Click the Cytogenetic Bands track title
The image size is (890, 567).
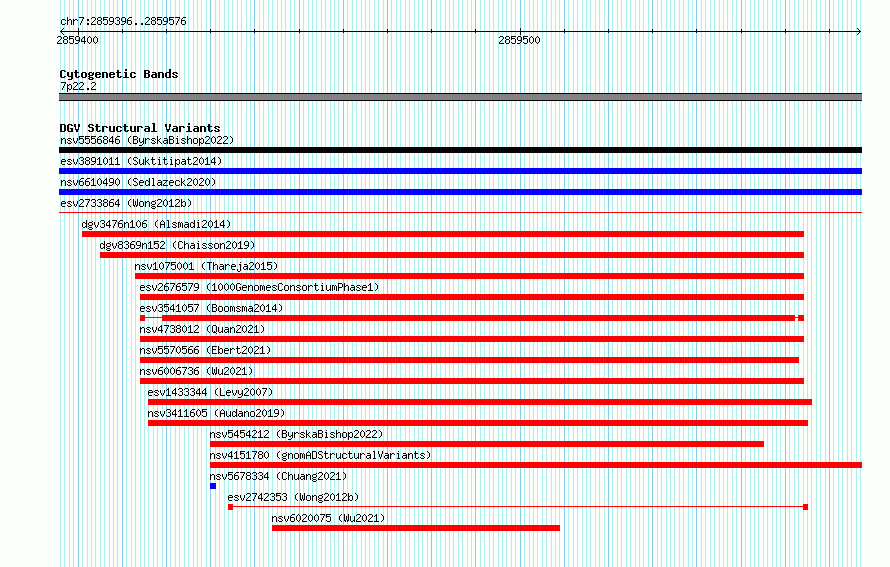click(x=119, y=74)
